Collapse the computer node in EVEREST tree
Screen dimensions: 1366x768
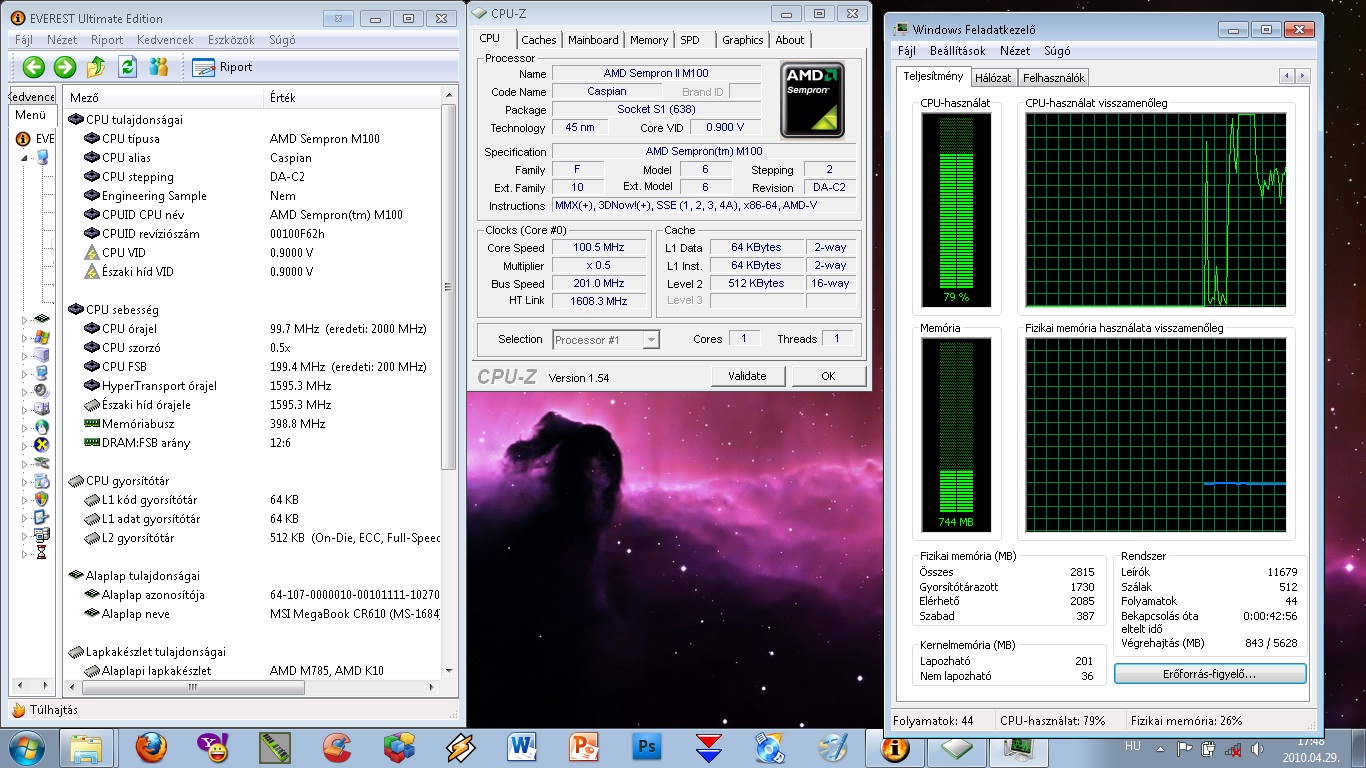[25, 157]
